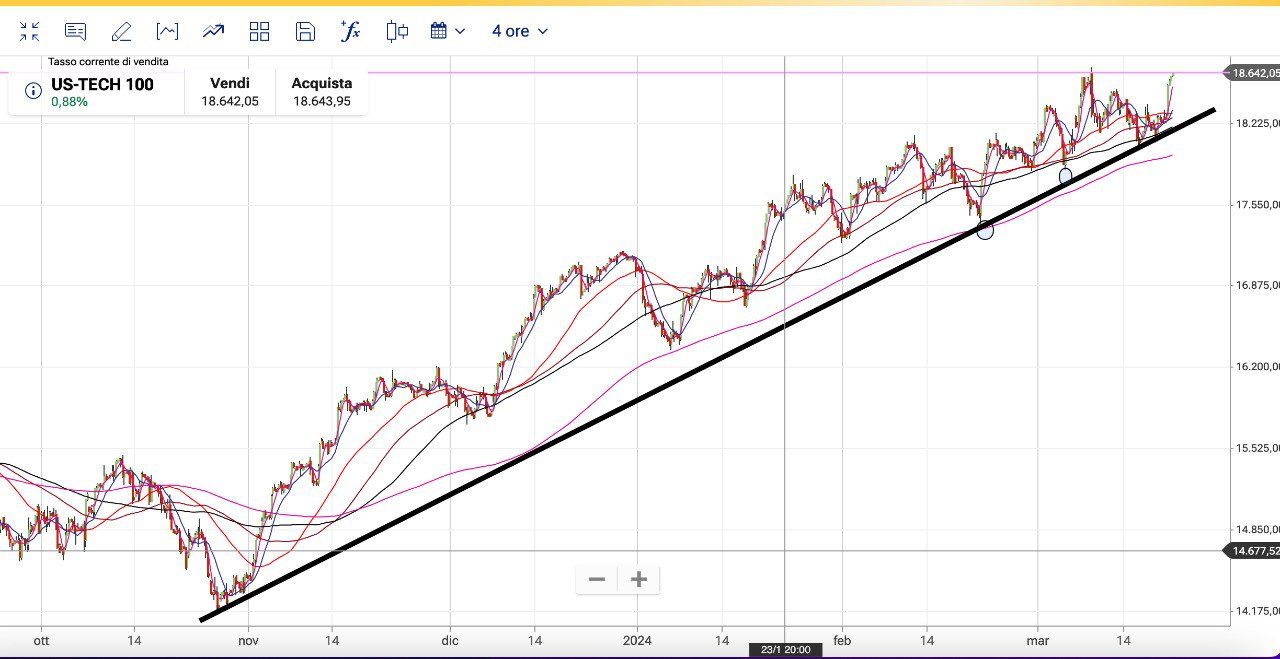Click the collapse fullscreen arrows icon

30,32
